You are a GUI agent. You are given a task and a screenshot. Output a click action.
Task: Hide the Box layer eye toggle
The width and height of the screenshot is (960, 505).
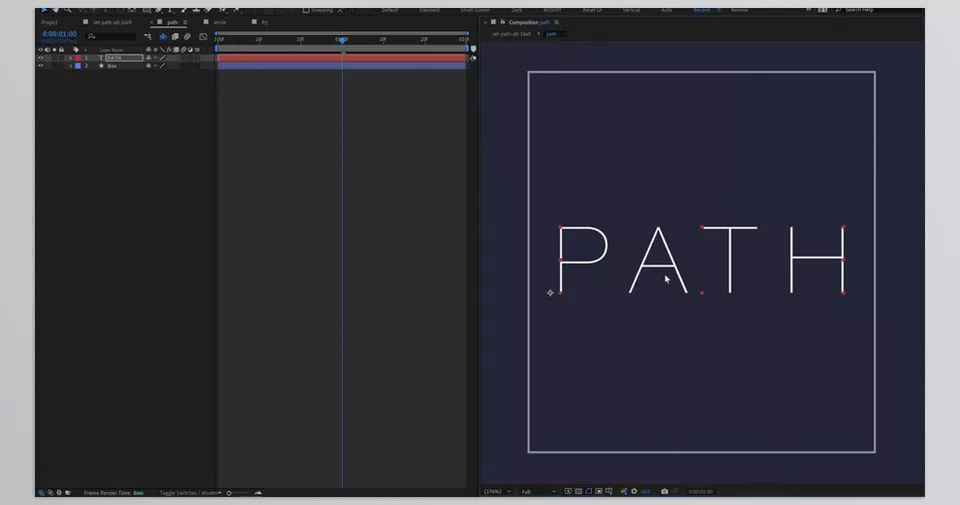click(40, 65)
